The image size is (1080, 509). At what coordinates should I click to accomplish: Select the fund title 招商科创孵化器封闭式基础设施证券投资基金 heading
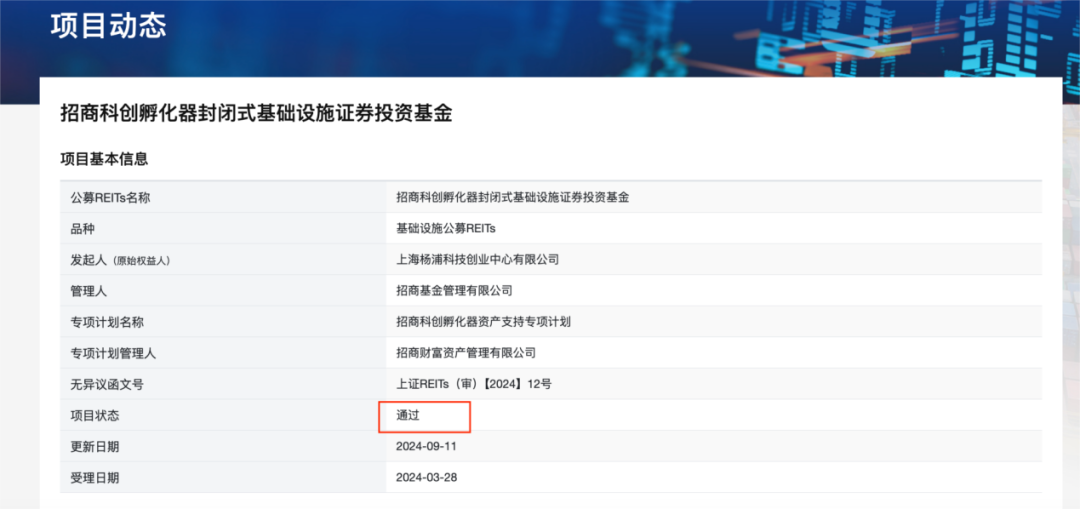tap(256, 113)
